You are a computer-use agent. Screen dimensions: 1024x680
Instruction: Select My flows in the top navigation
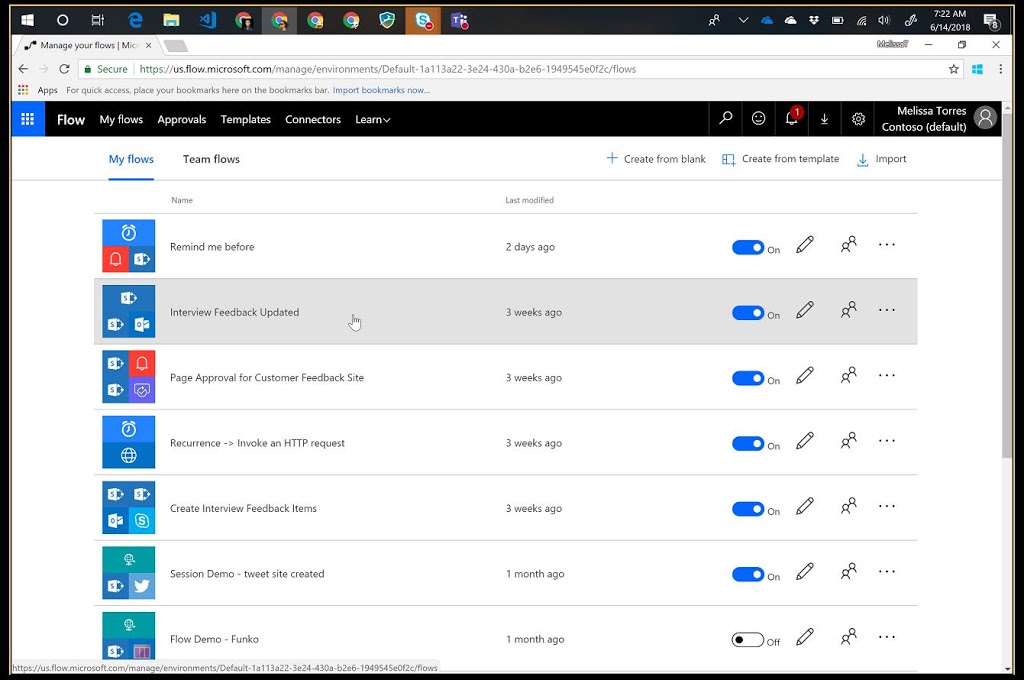coord(121,120)
